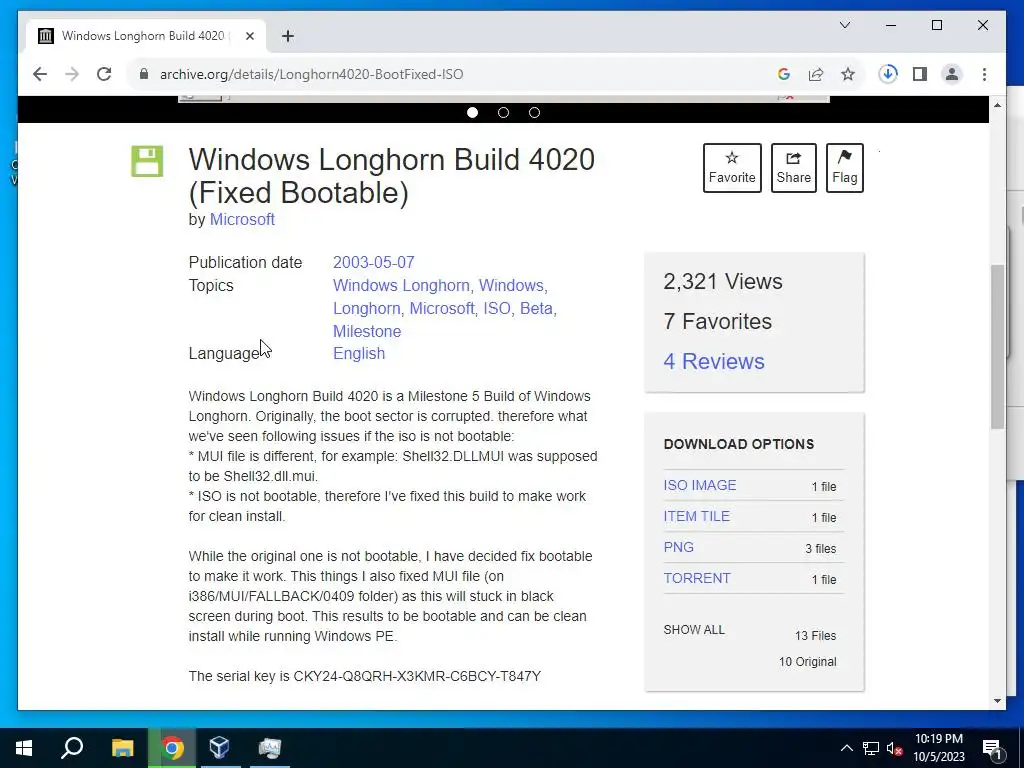This screenshot has height=768, width=1024.
Task: Toggle the Chrome side panel icon
Action: pos(920,74)
